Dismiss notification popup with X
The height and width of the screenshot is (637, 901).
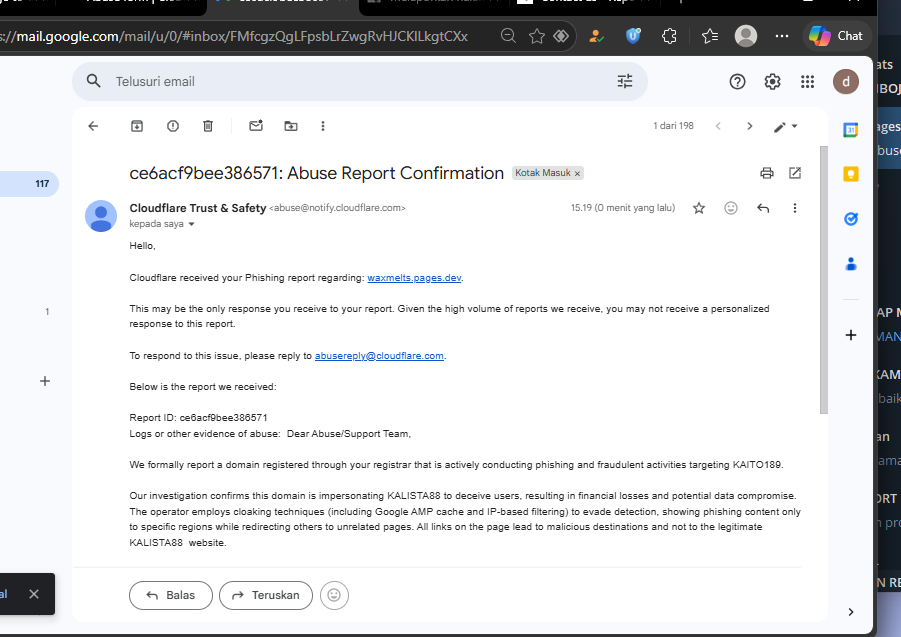(x=34, y=594)
